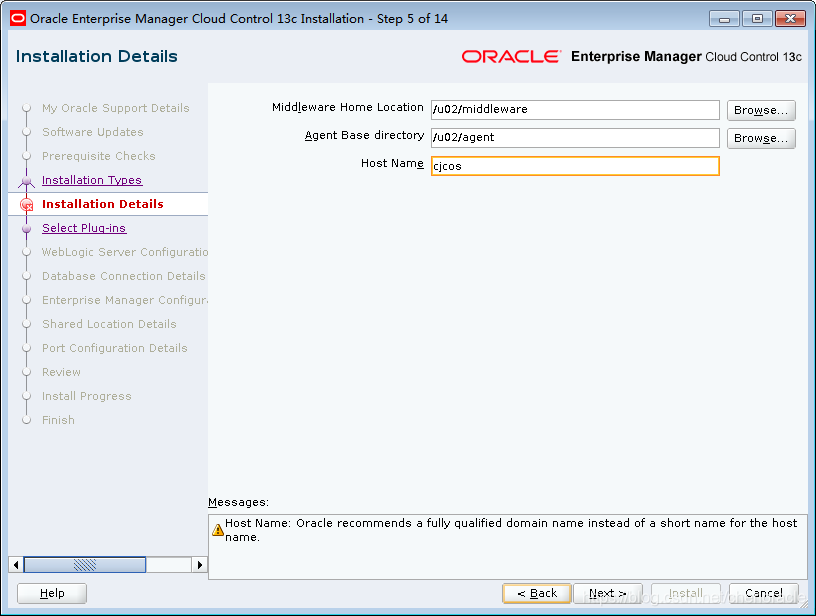Viewport: 816px width, 616px height.
Task: Cancel the installation
Action: (x=763, y=594)
